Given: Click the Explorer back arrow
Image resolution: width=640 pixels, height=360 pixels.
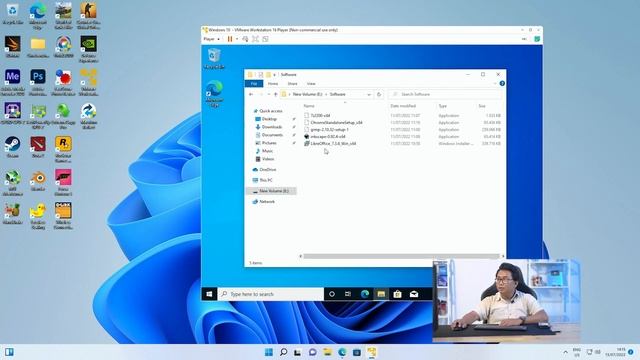Looking at the screenshot, I should point(251,94).
